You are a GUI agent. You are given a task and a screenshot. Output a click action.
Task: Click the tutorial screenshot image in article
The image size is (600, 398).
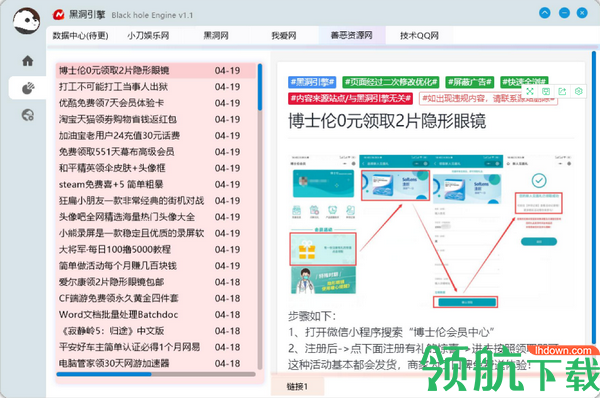click(x=431, y=231)
